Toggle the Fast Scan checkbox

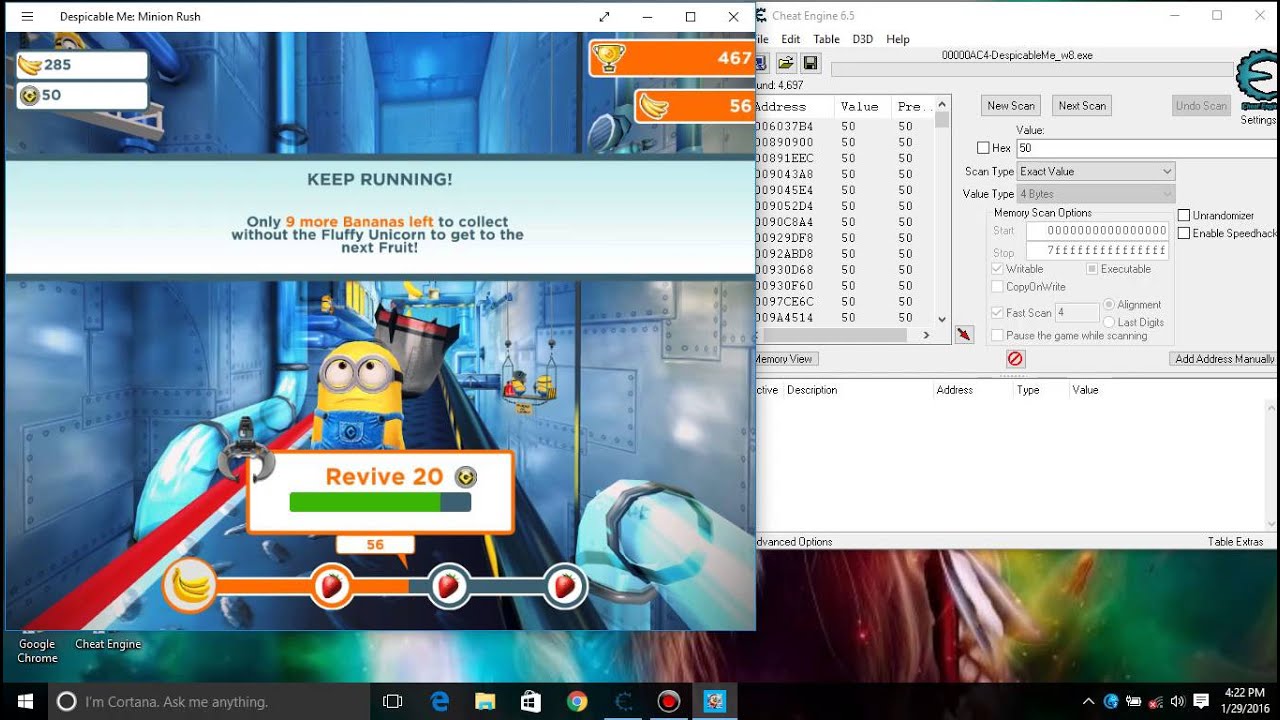[x=997, y=313]
